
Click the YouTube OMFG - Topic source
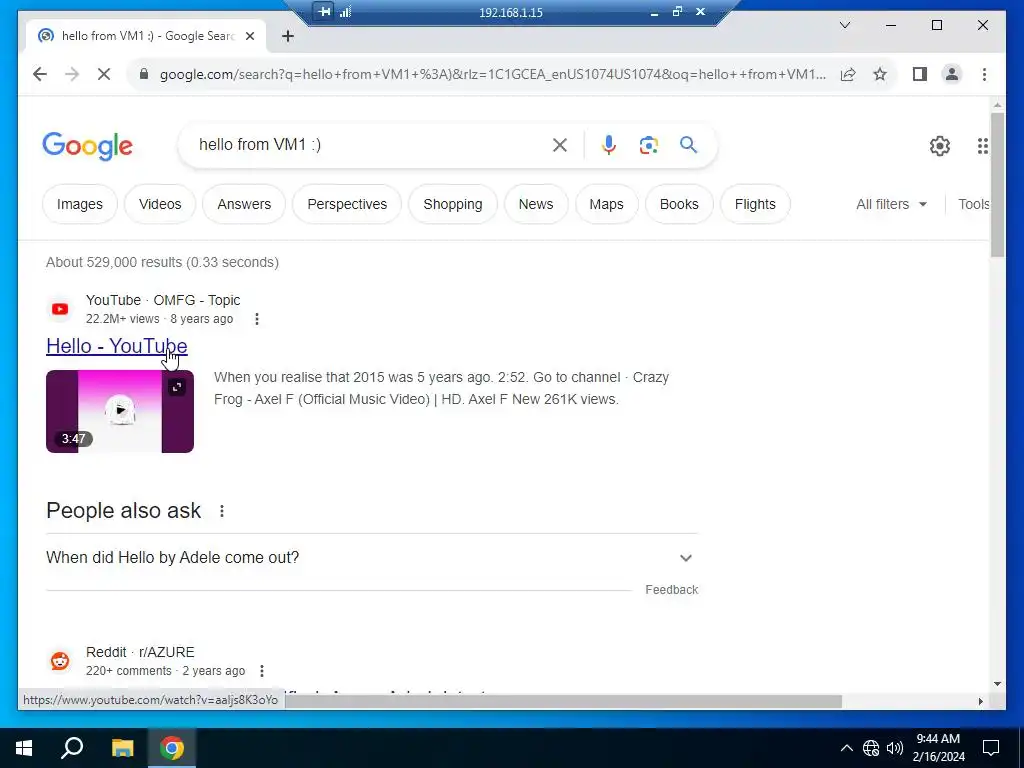(x=163, y=300)
